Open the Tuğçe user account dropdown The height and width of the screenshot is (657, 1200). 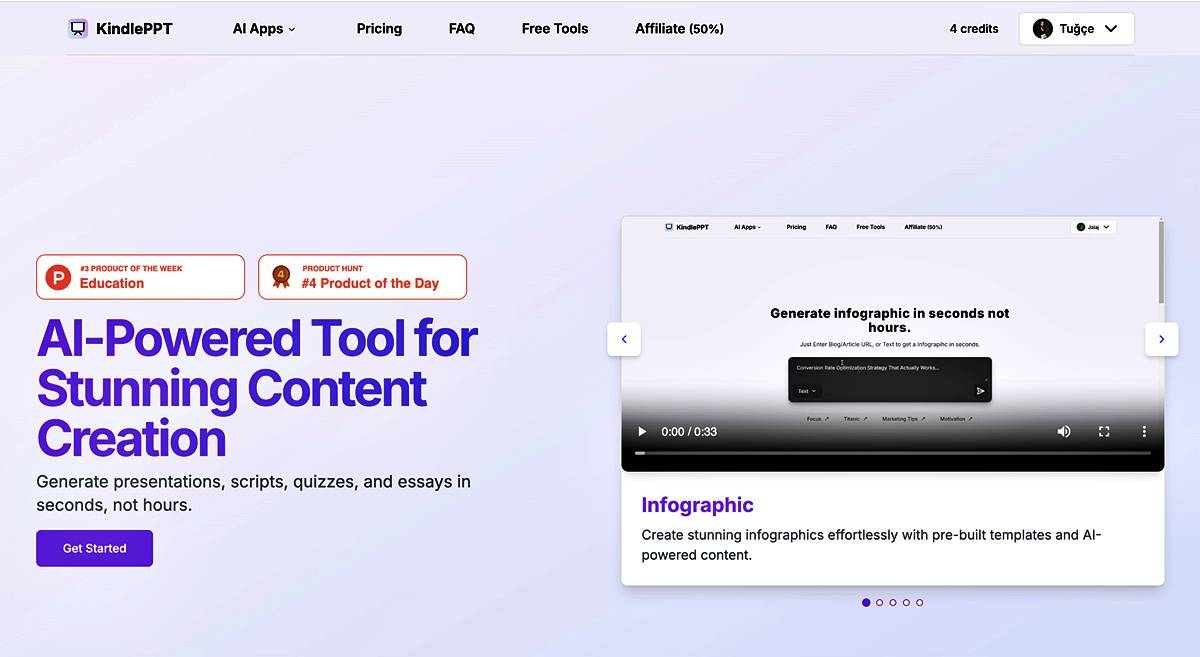pos(1076,29)
